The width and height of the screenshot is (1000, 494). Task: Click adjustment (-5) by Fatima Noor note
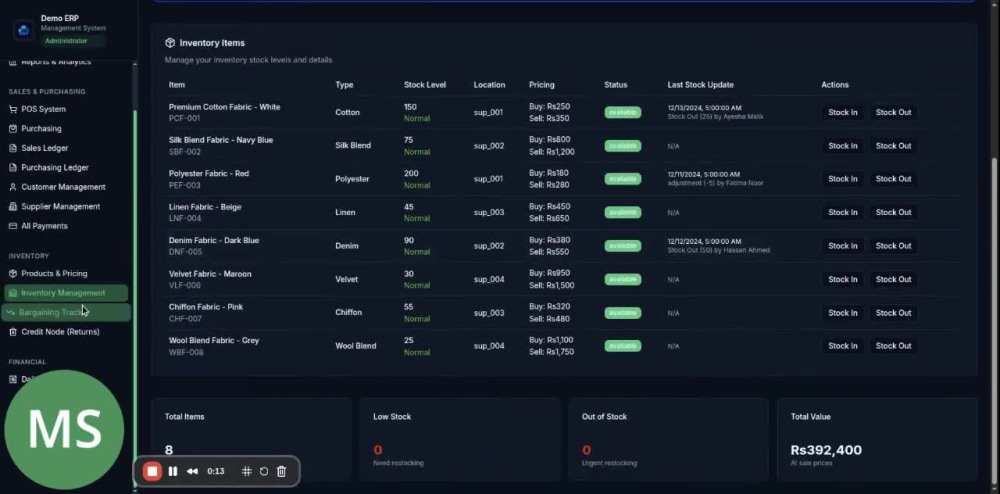[x=715, y=183]
